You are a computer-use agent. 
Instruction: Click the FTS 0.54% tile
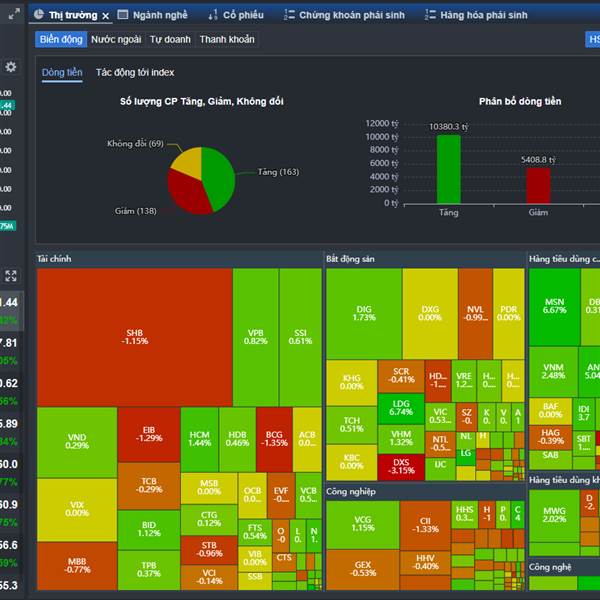point(255,532)
